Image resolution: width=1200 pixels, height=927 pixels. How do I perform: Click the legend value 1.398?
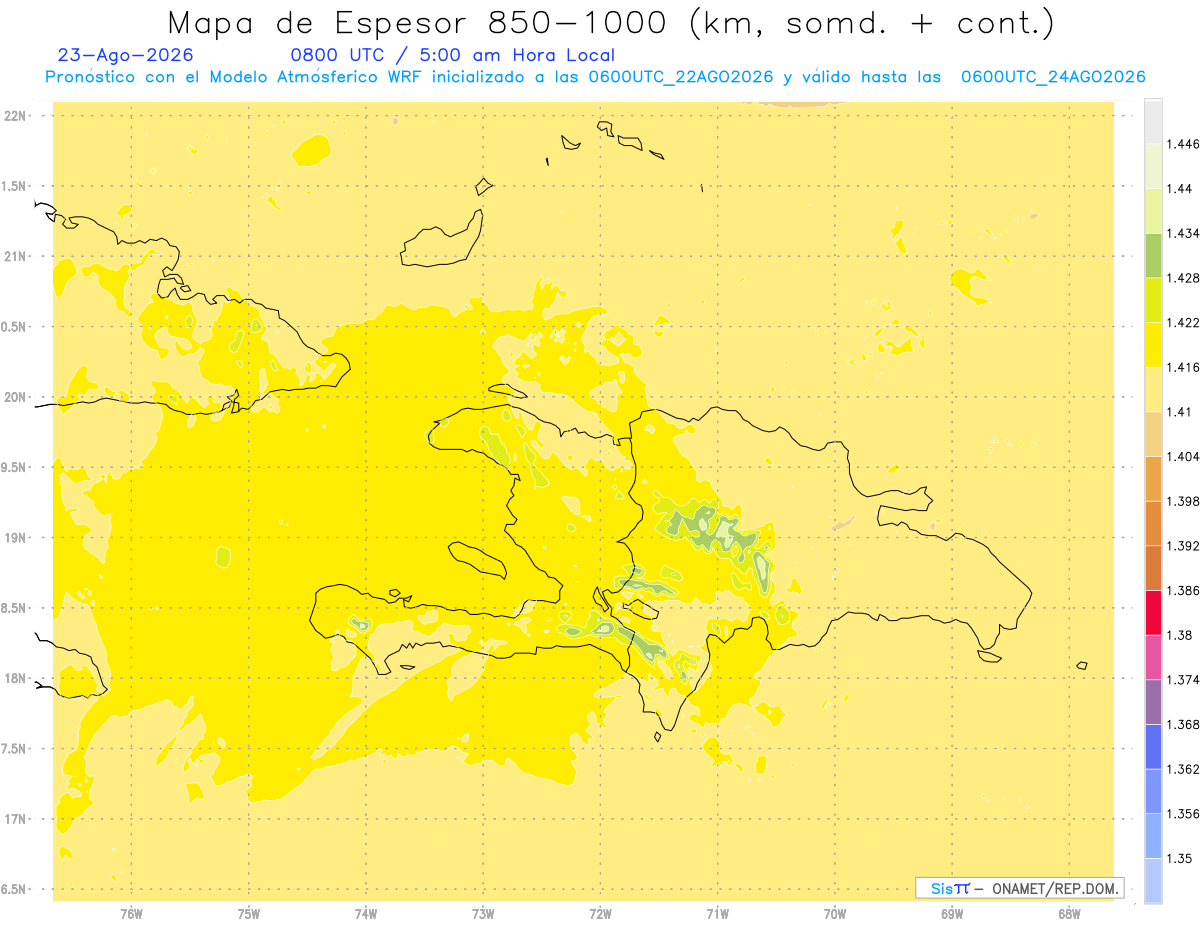tap(1185, 501)
